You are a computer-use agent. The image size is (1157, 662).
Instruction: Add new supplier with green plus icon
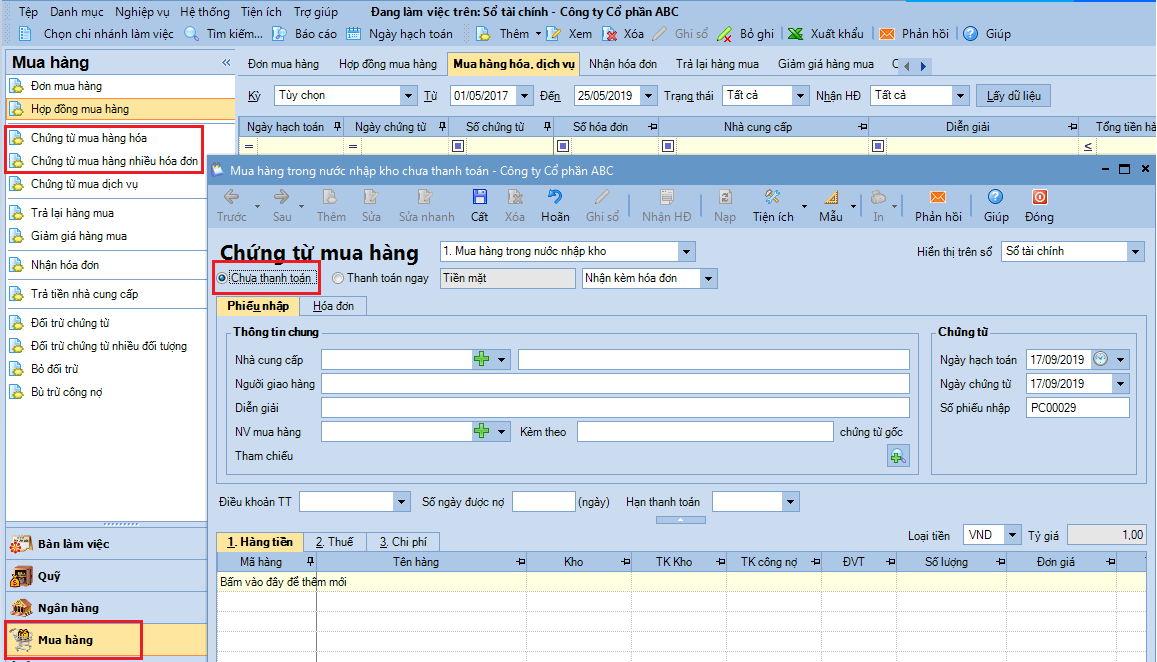click(482, 359)
